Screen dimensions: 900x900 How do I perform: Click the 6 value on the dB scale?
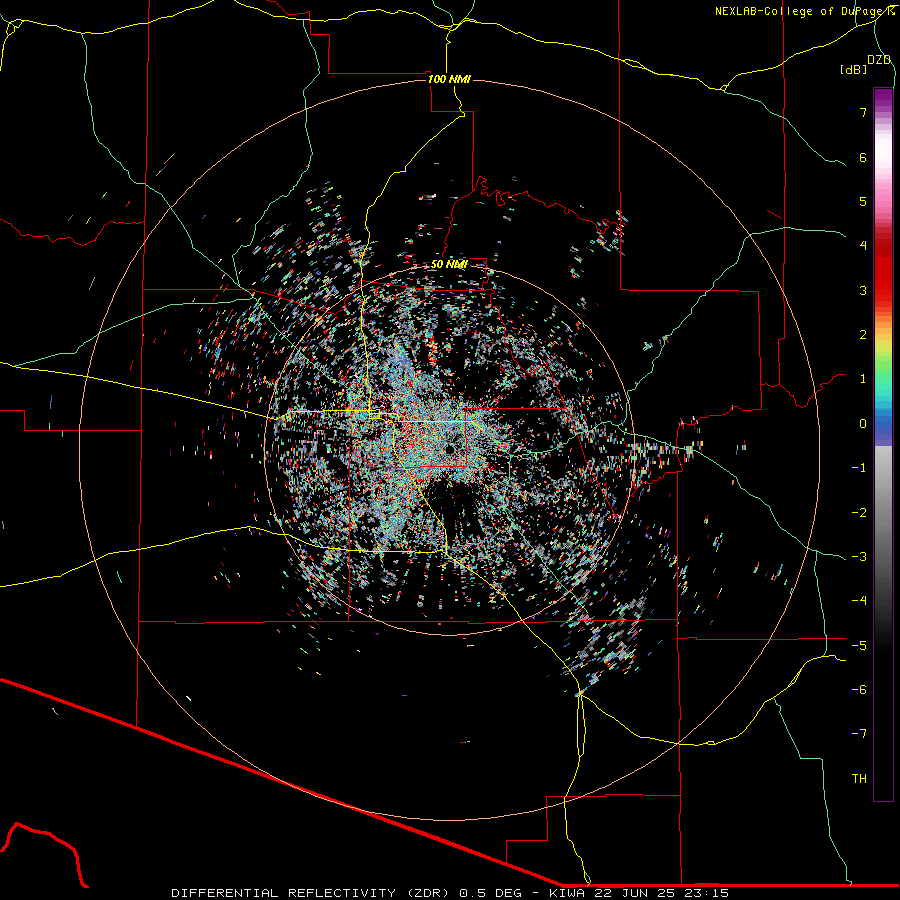863,157
